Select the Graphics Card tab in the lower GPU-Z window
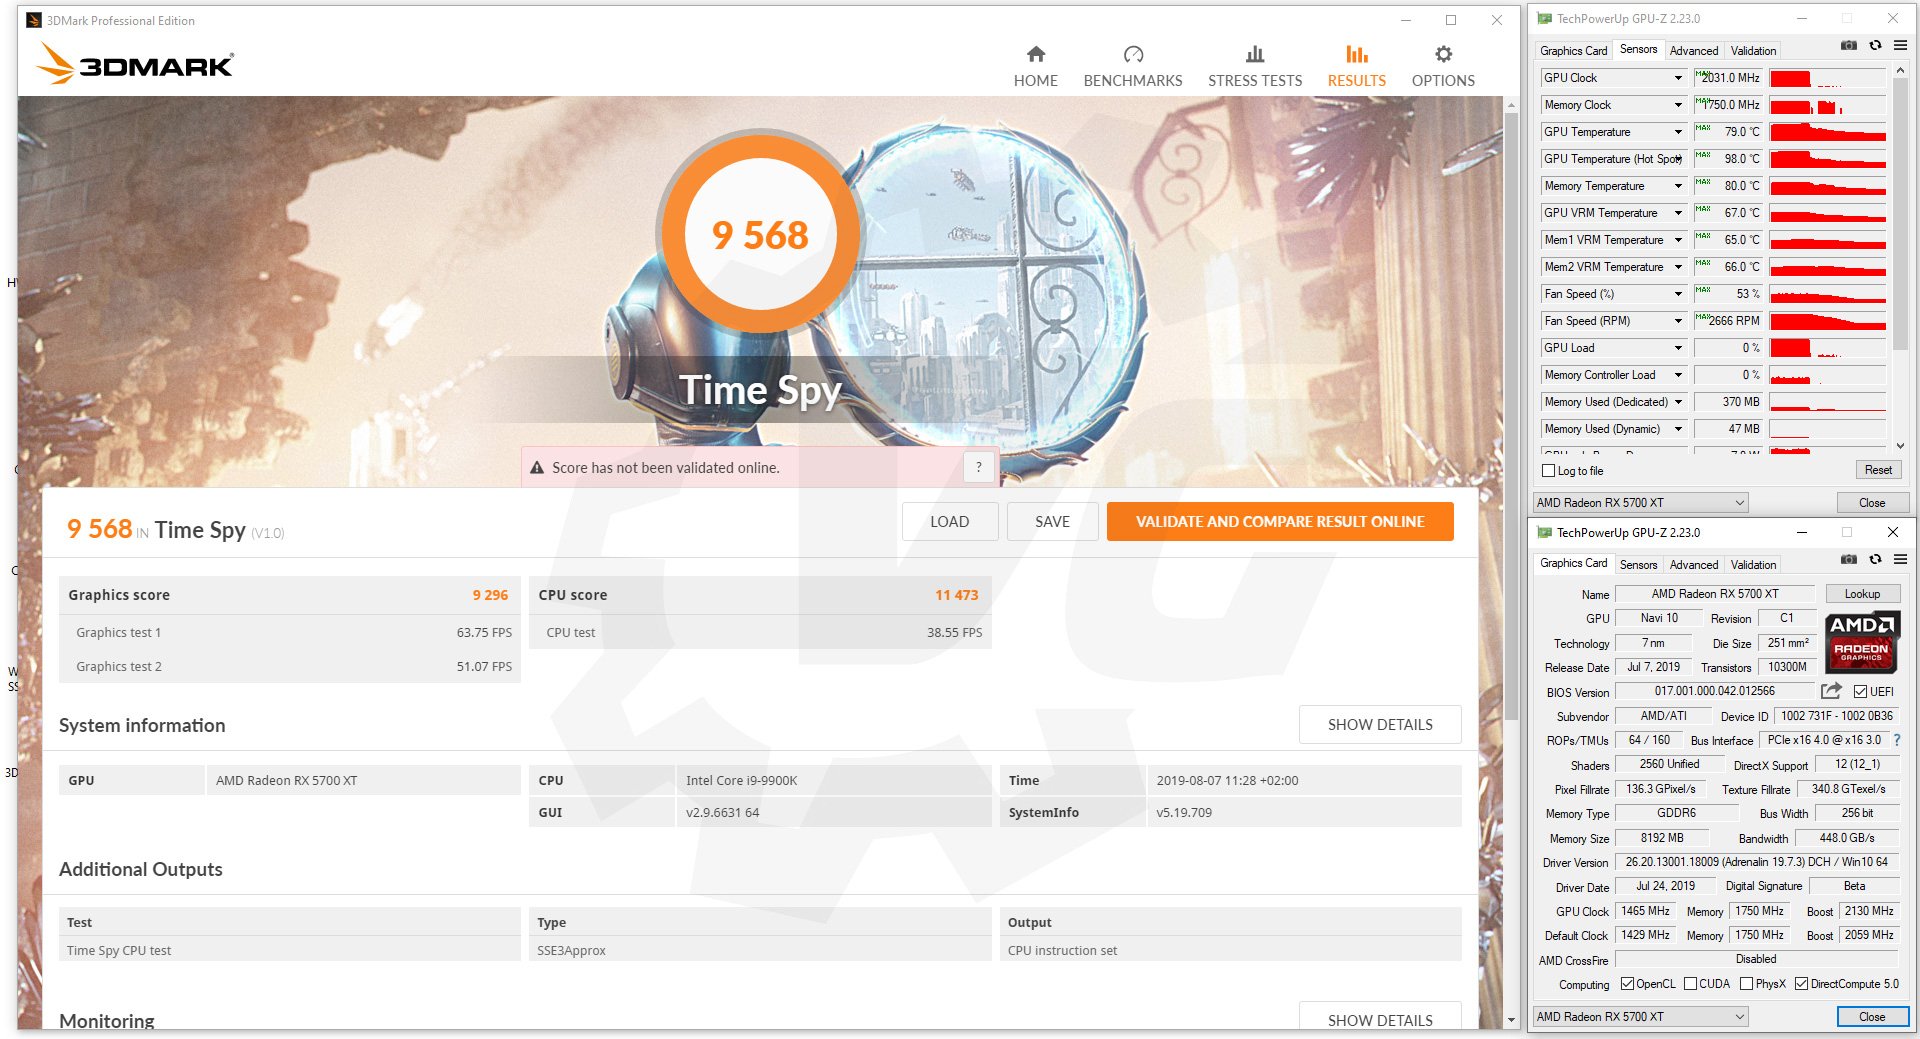This screenshot has height=1039, width=1920. coord(1573,563)
